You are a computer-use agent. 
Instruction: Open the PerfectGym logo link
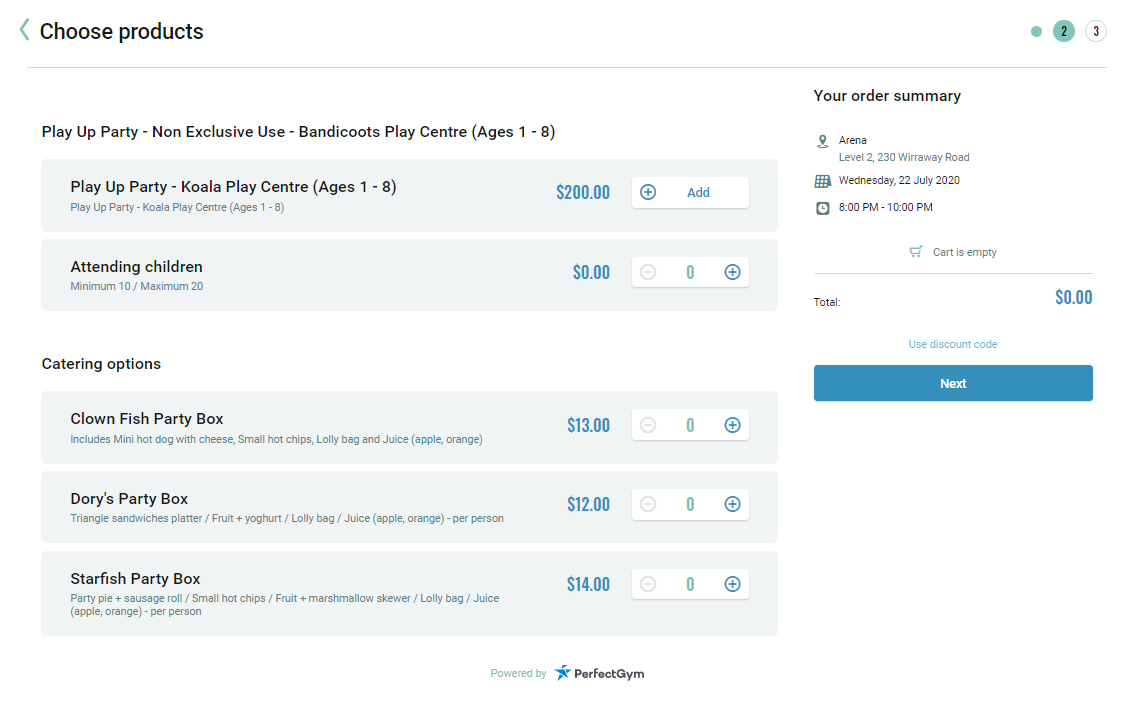(x=600, y=673)
